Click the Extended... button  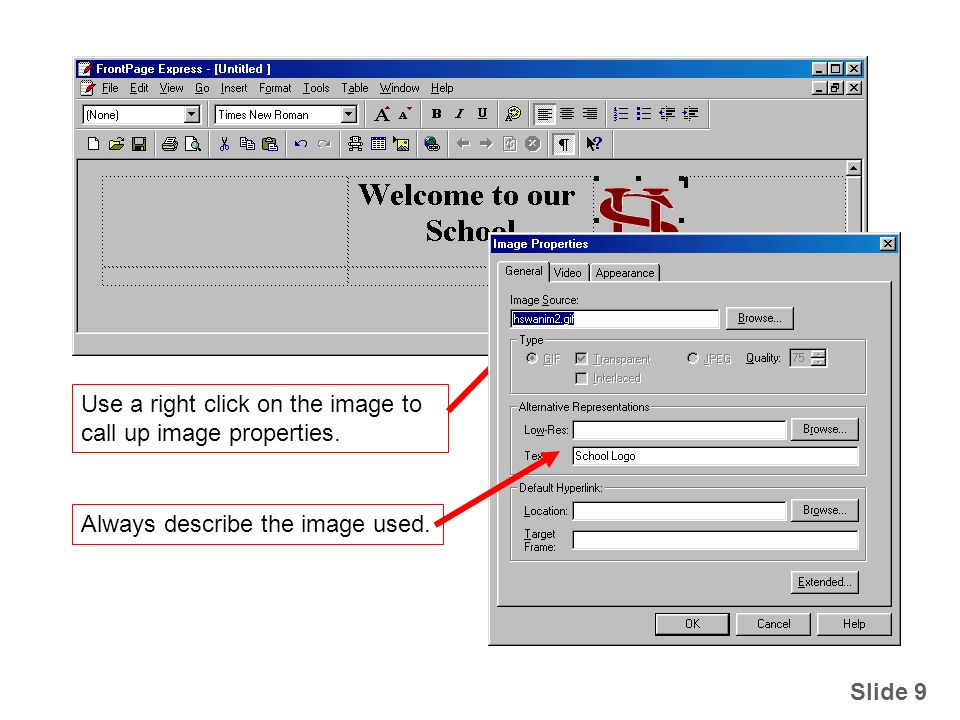coord(825,582)
